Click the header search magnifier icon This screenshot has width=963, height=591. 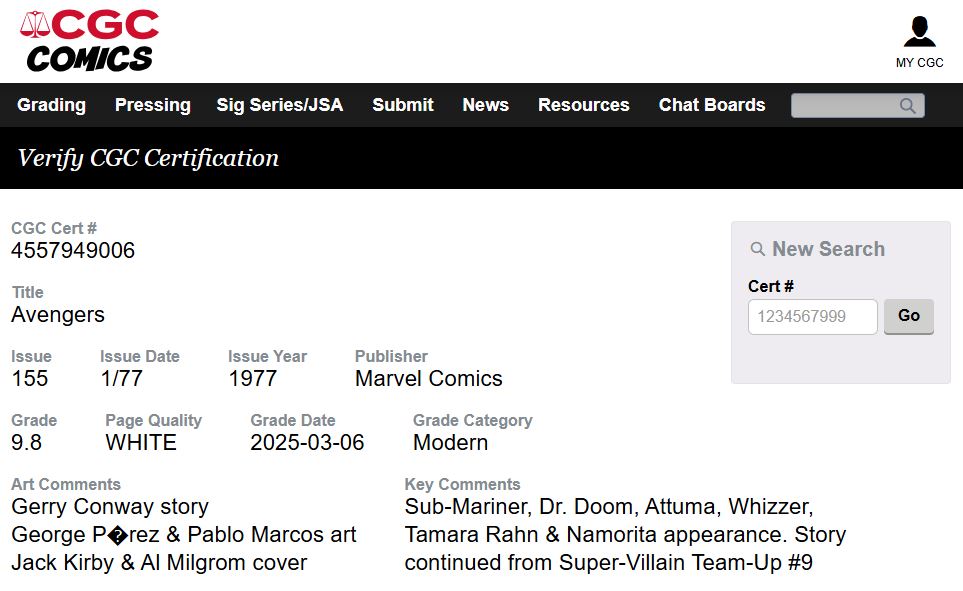pyautogui.click(x=907, y=105)
